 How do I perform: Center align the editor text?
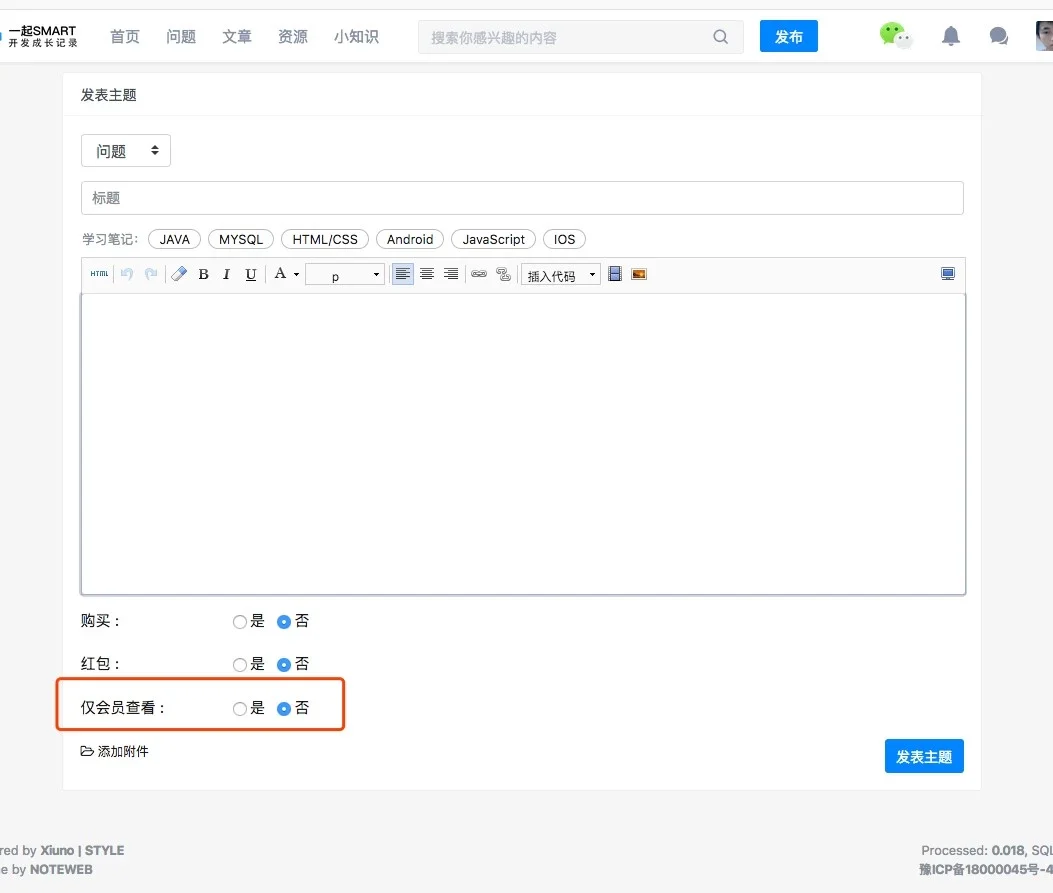[x=427, y=274]
